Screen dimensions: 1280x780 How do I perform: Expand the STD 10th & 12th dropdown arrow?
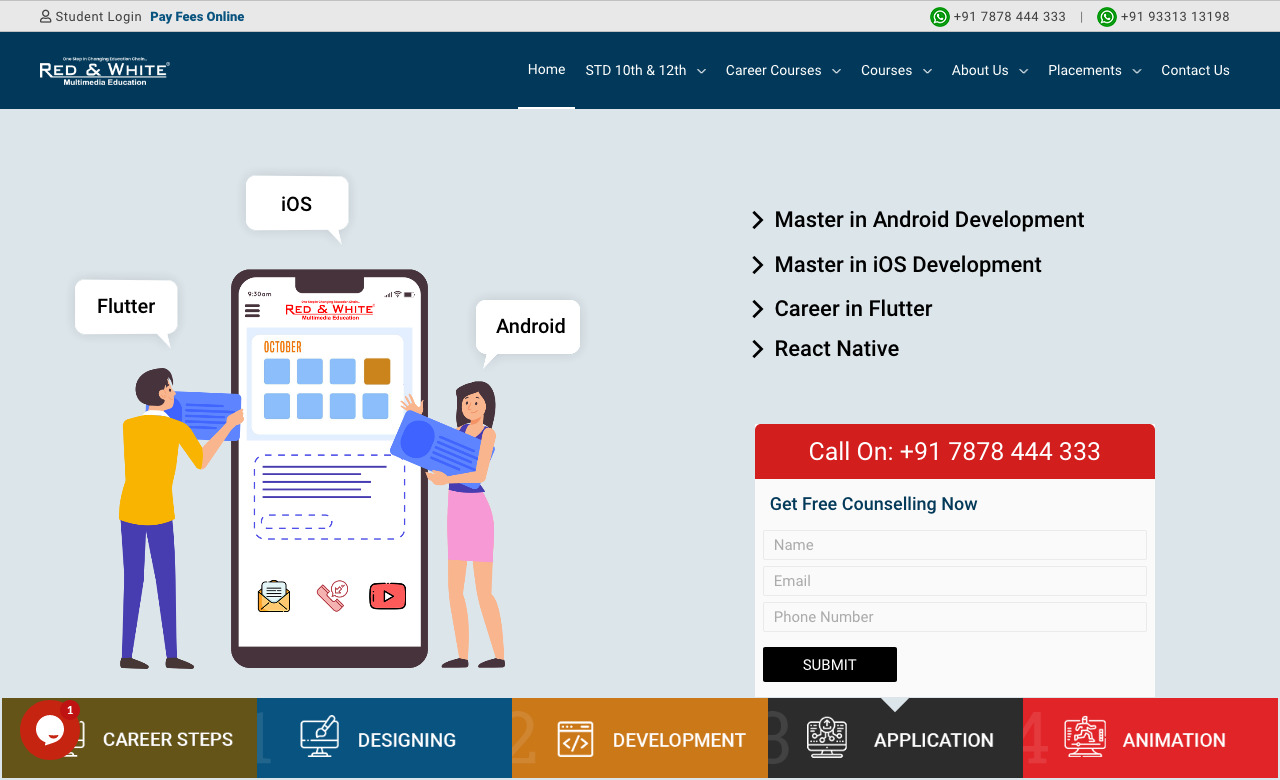(701, 71)
